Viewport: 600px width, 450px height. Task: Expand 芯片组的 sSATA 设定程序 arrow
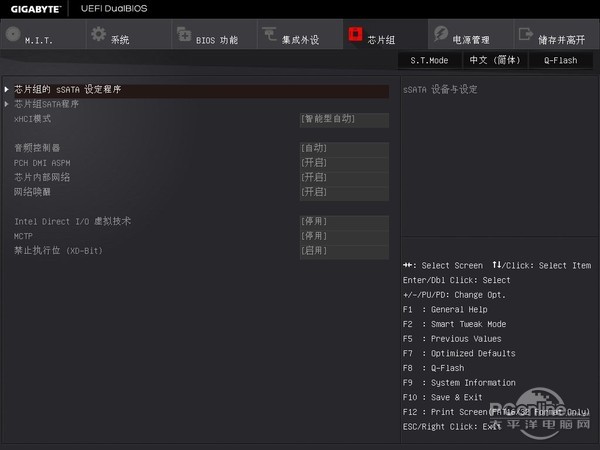pos(7,89)
